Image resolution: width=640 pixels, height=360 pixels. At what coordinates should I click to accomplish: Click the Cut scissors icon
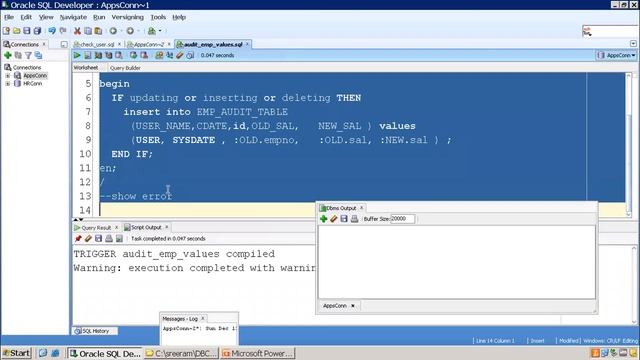[x=77, y=31]
